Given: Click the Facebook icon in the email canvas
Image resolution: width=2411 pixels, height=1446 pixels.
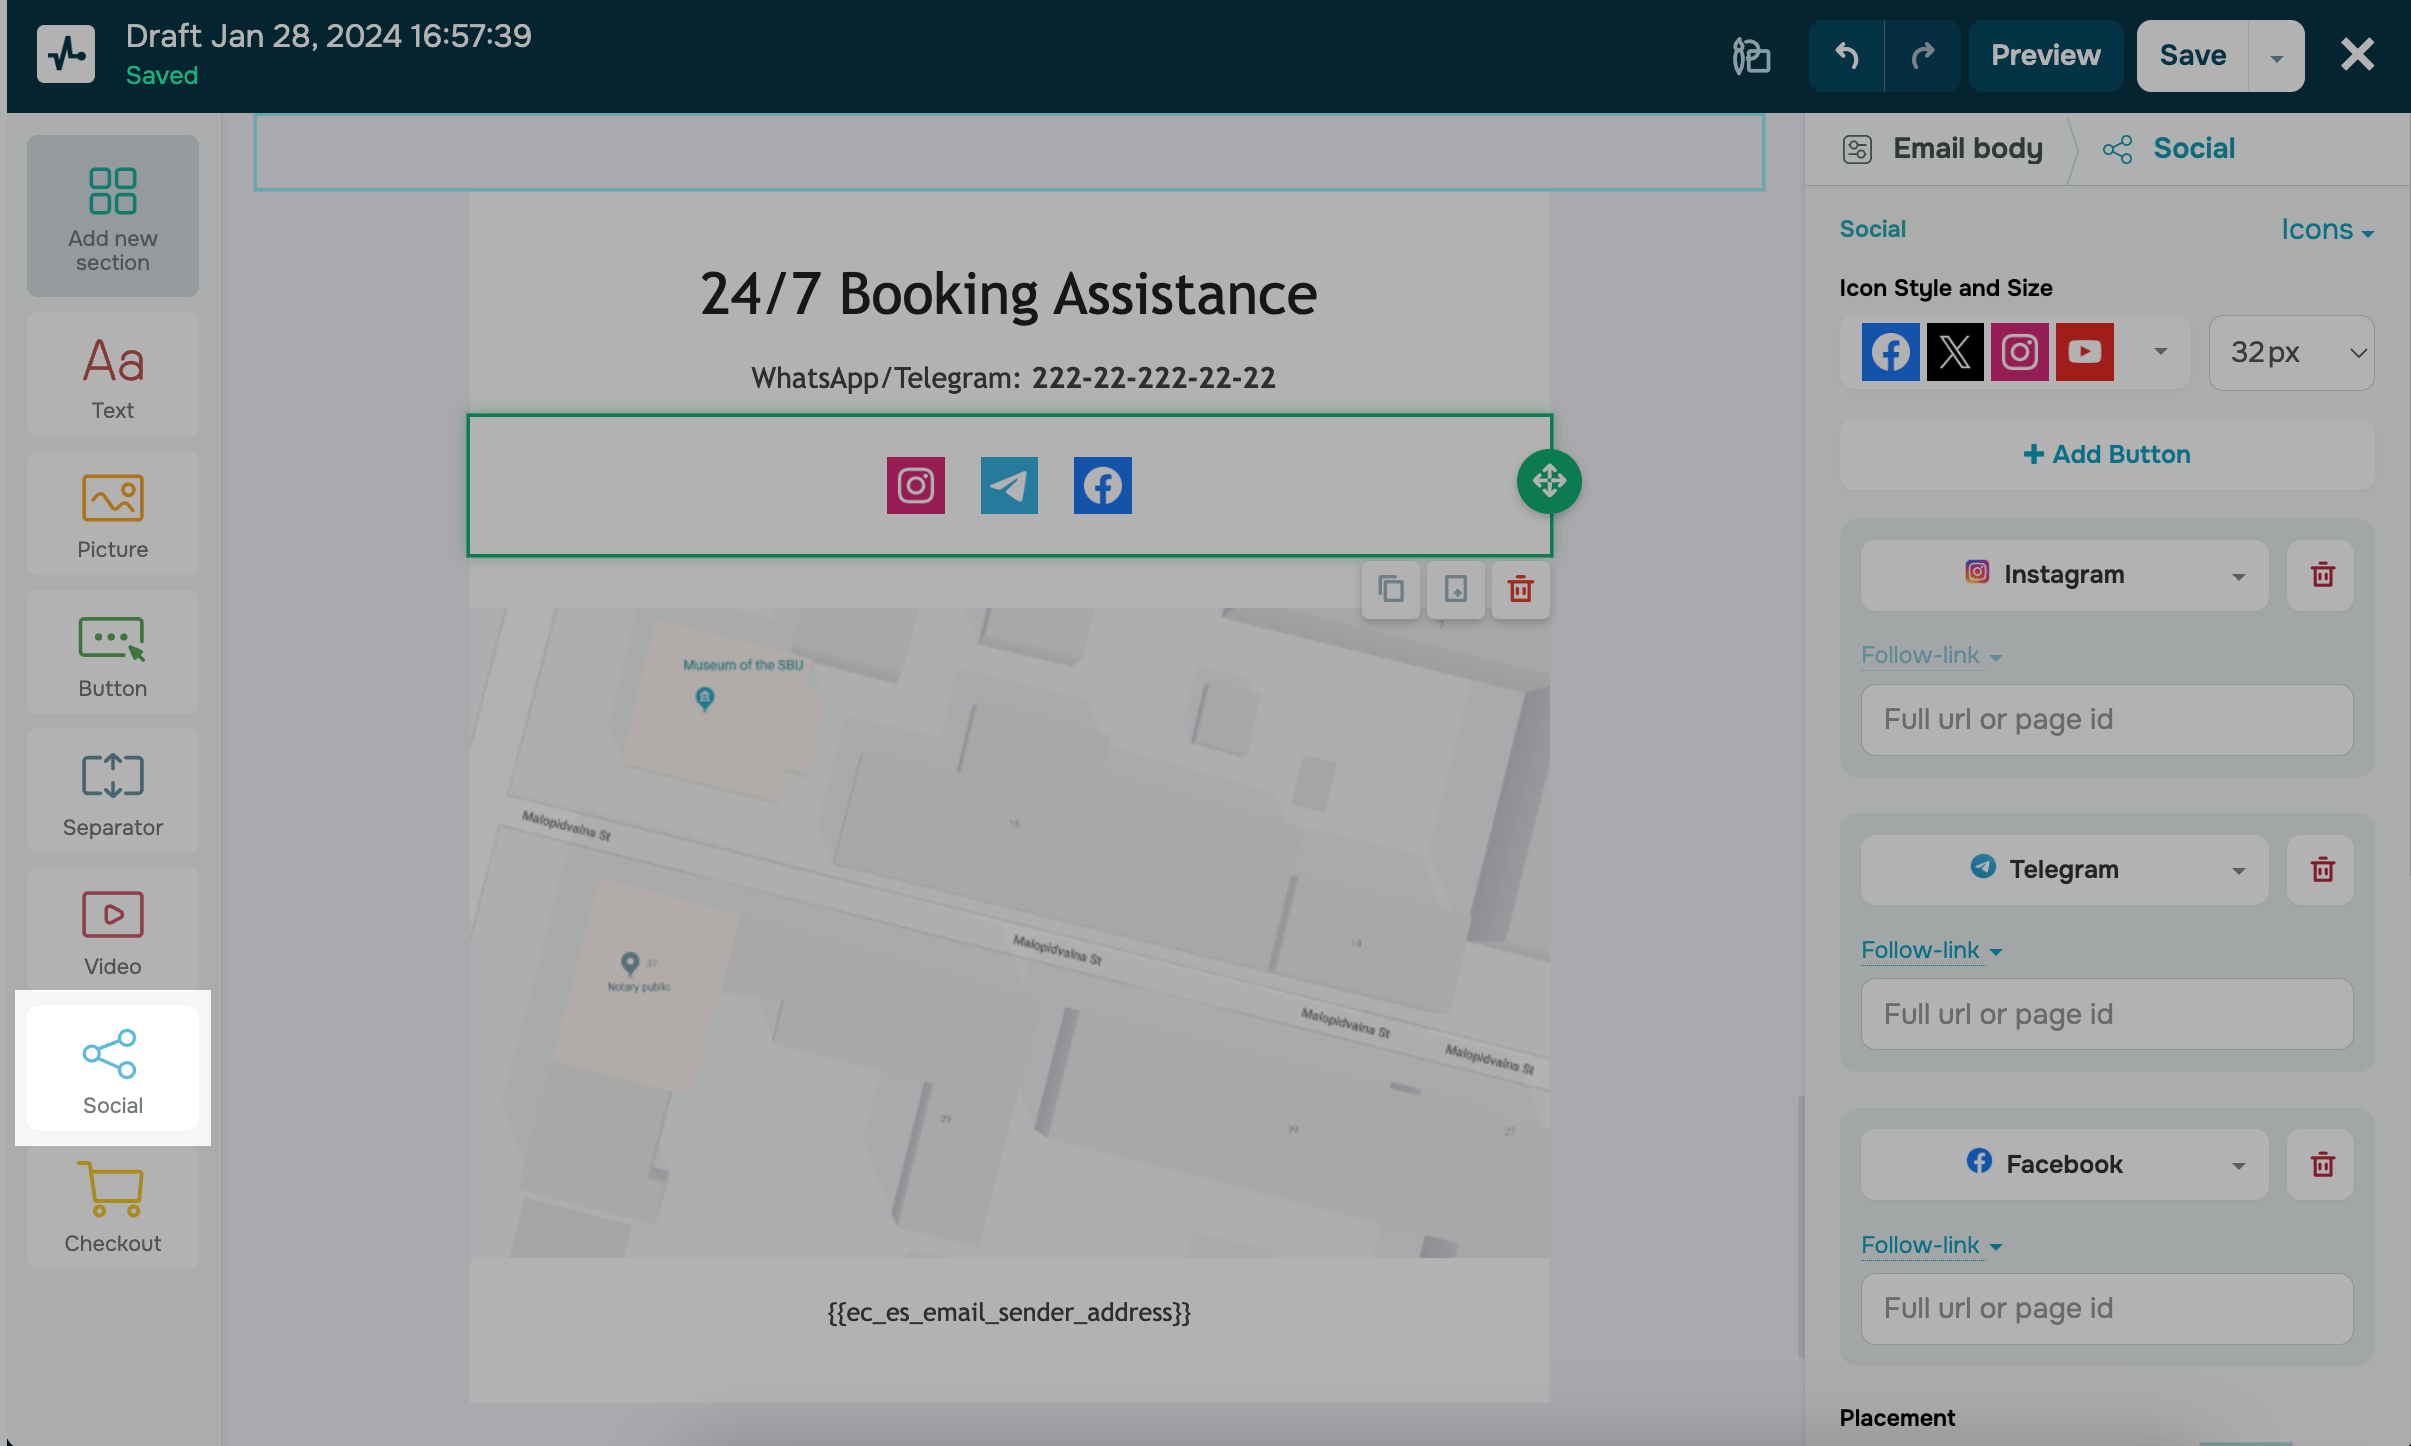Looking at the screenshot, I should (1102, 486).
